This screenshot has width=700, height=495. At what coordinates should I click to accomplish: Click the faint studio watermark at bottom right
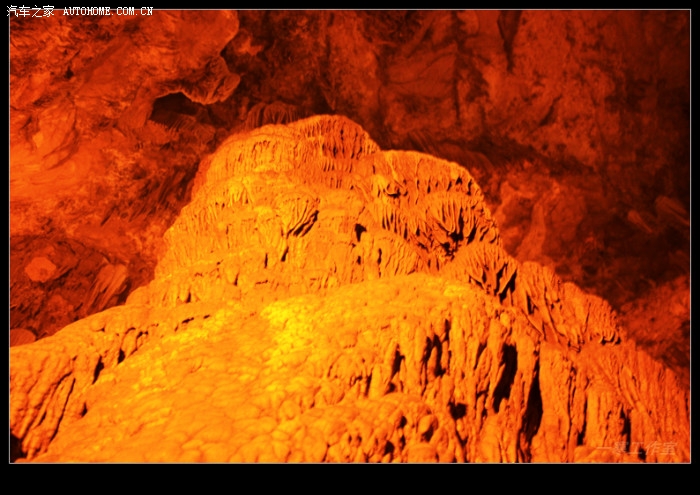[x=635, y=449]
